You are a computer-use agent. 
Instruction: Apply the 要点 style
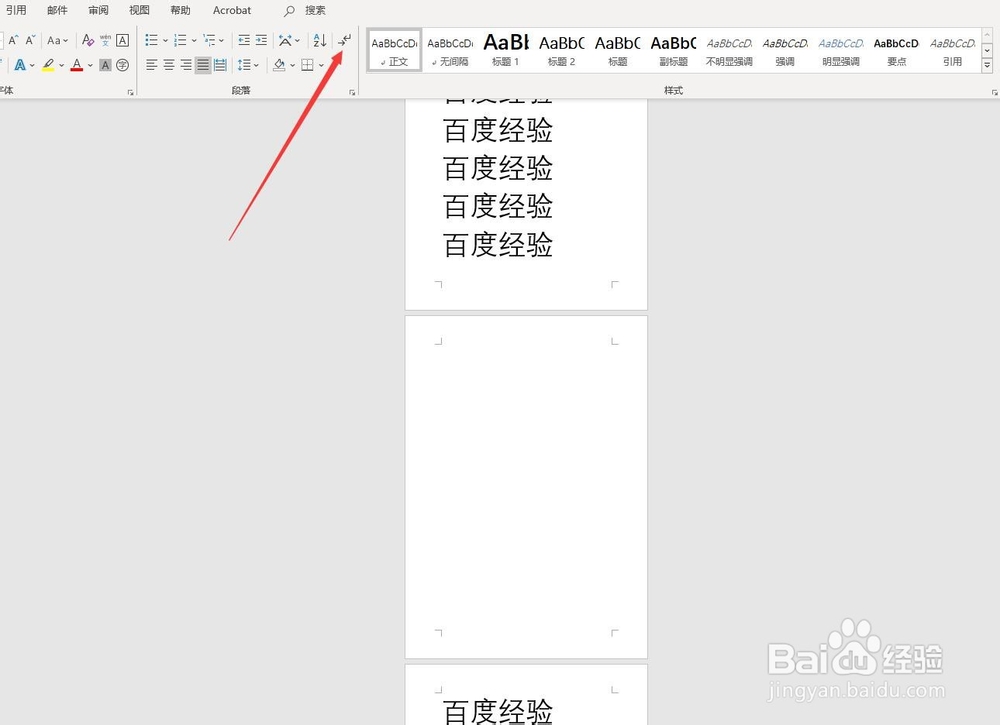(897, 50)
